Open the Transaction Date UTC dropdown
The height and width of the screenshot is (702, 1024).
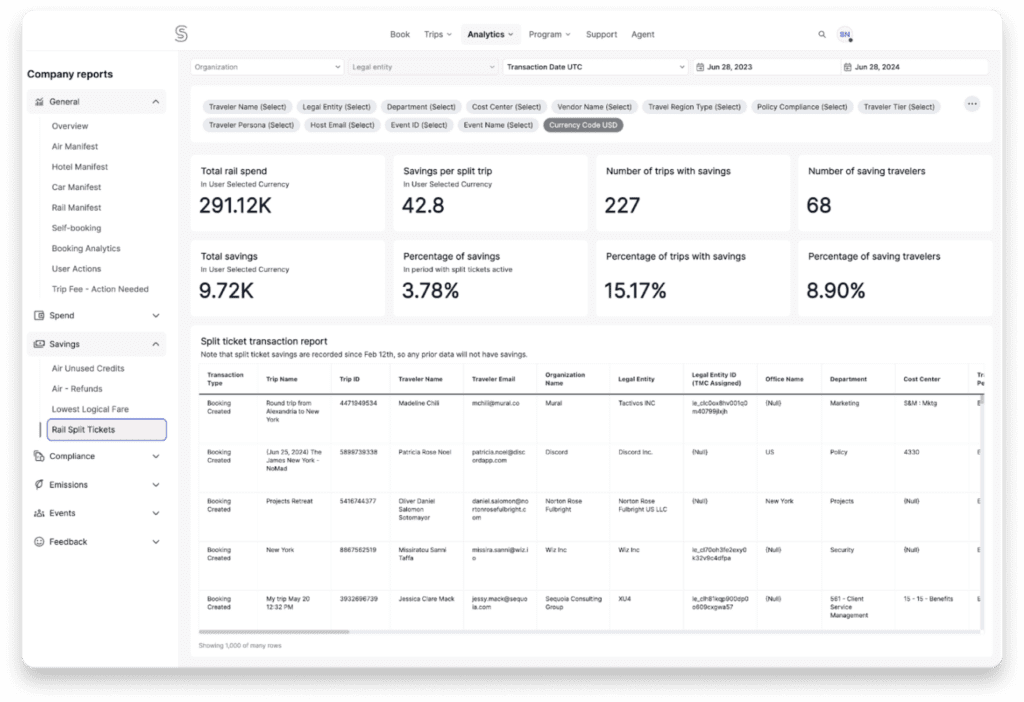pos(594,67)
